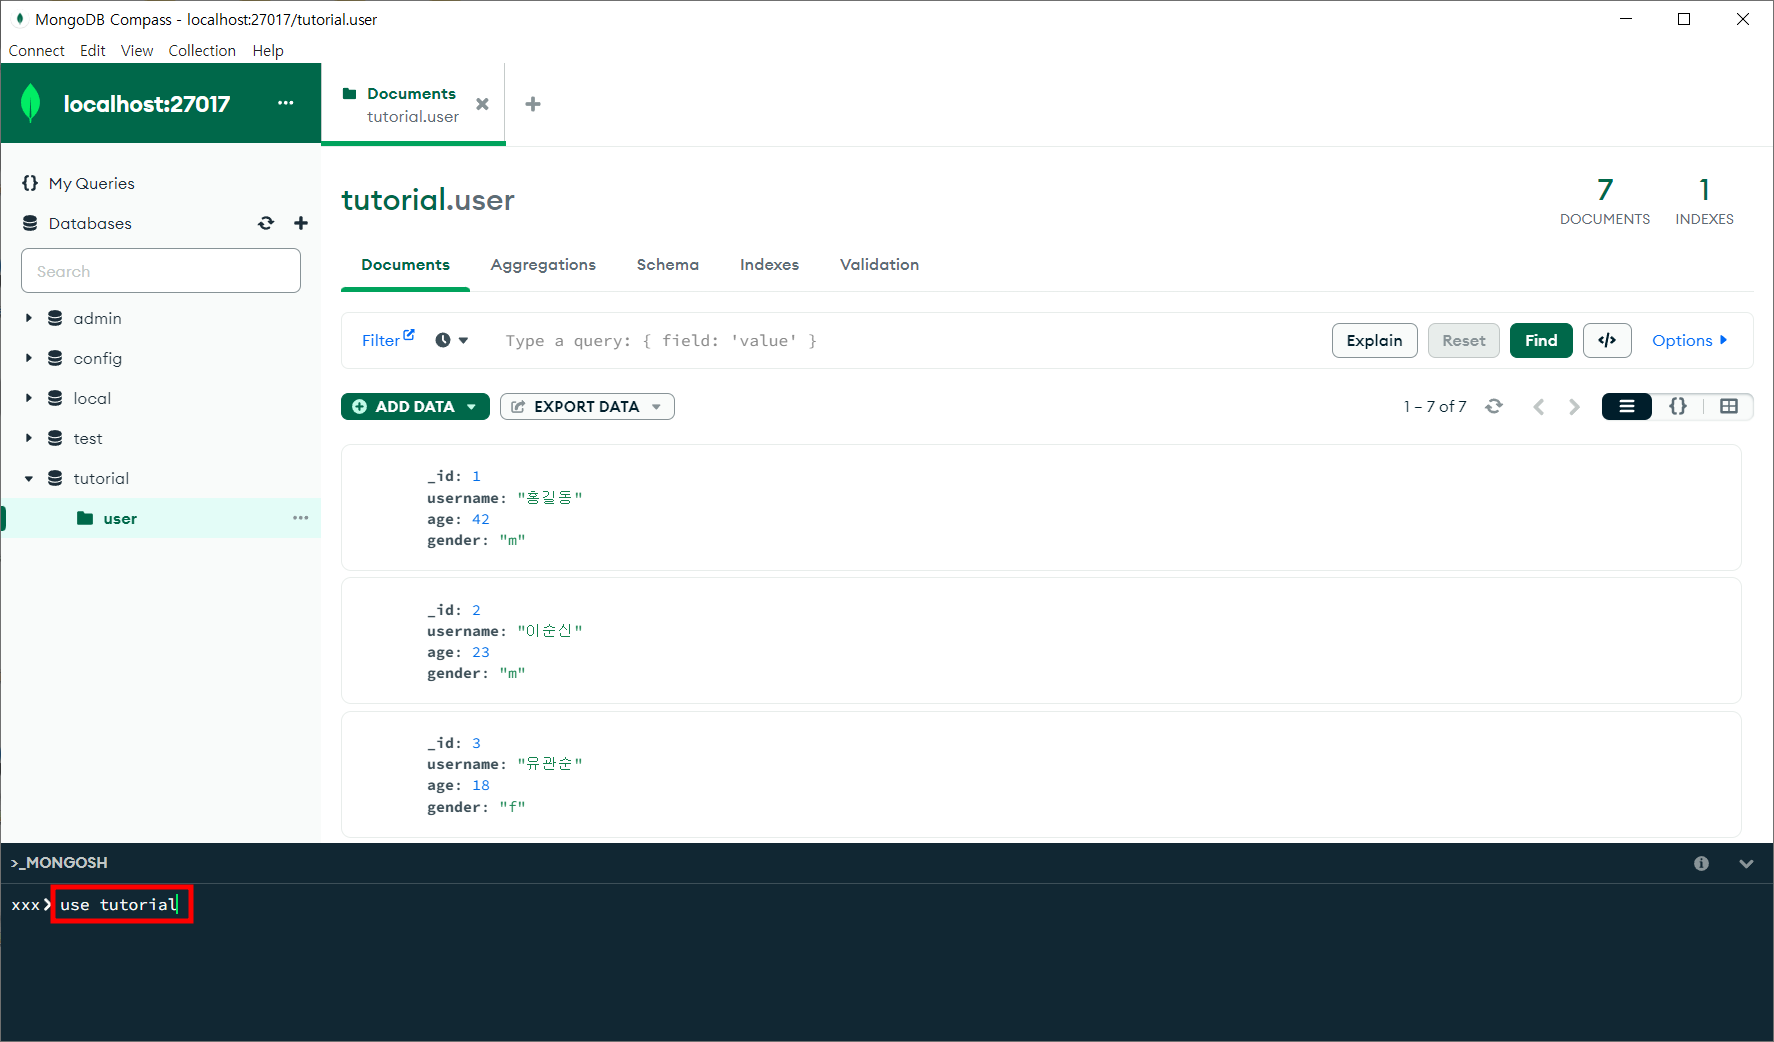Click the username value of document 2

pyautogui.click(x=550, y=630)
